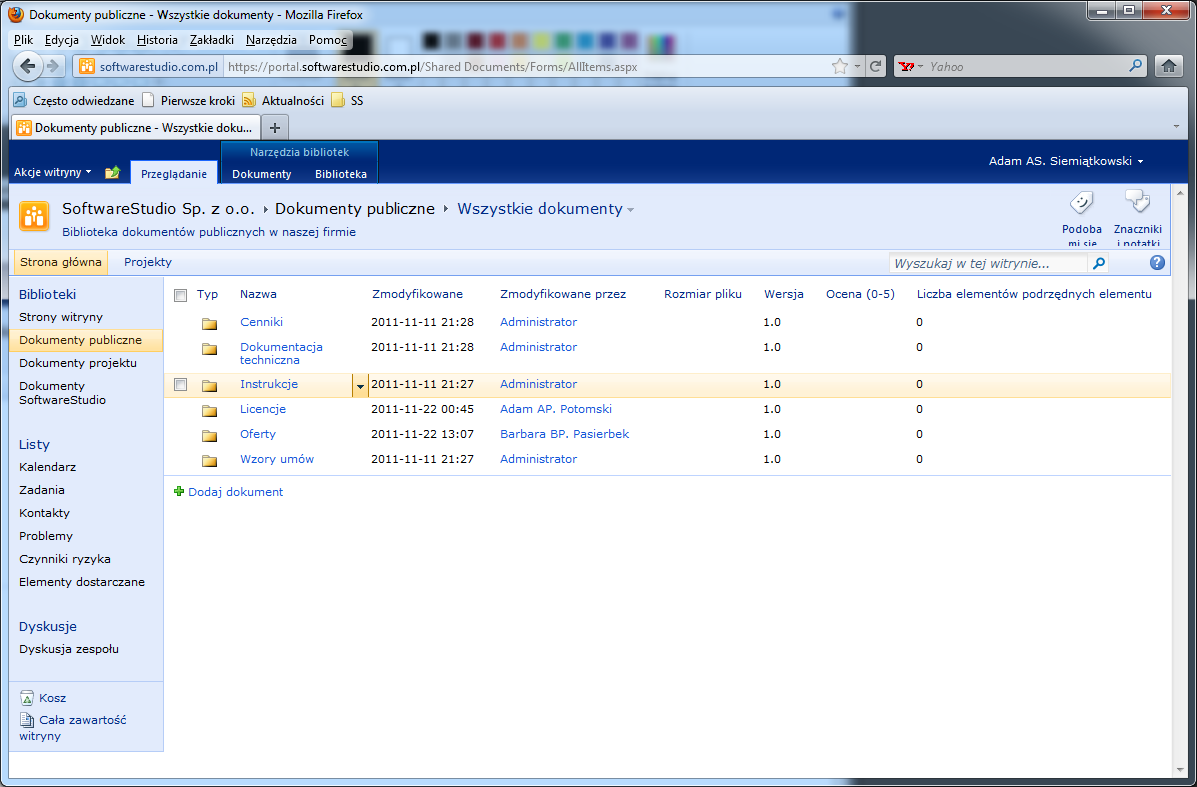Expand the Akcje witryny menu

(53, 173)
